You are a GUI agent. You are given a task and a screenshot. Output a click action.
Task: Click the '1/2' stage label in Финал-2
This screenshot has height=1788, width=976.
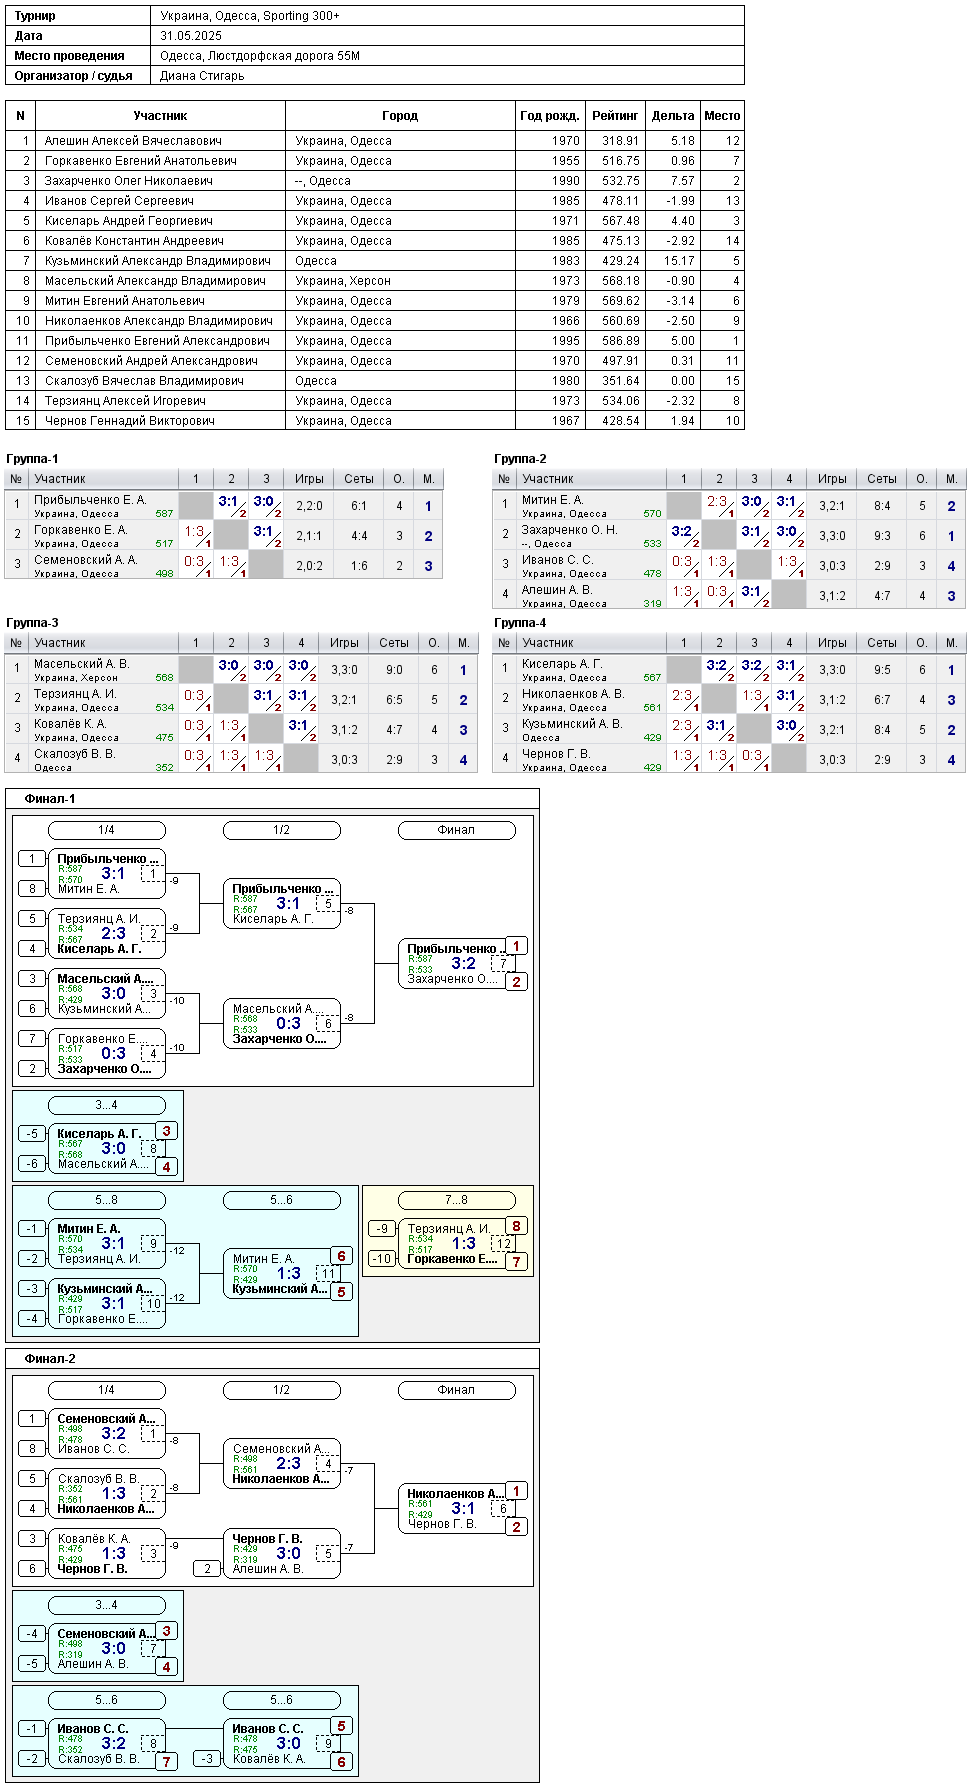[x=282, y=1390]
